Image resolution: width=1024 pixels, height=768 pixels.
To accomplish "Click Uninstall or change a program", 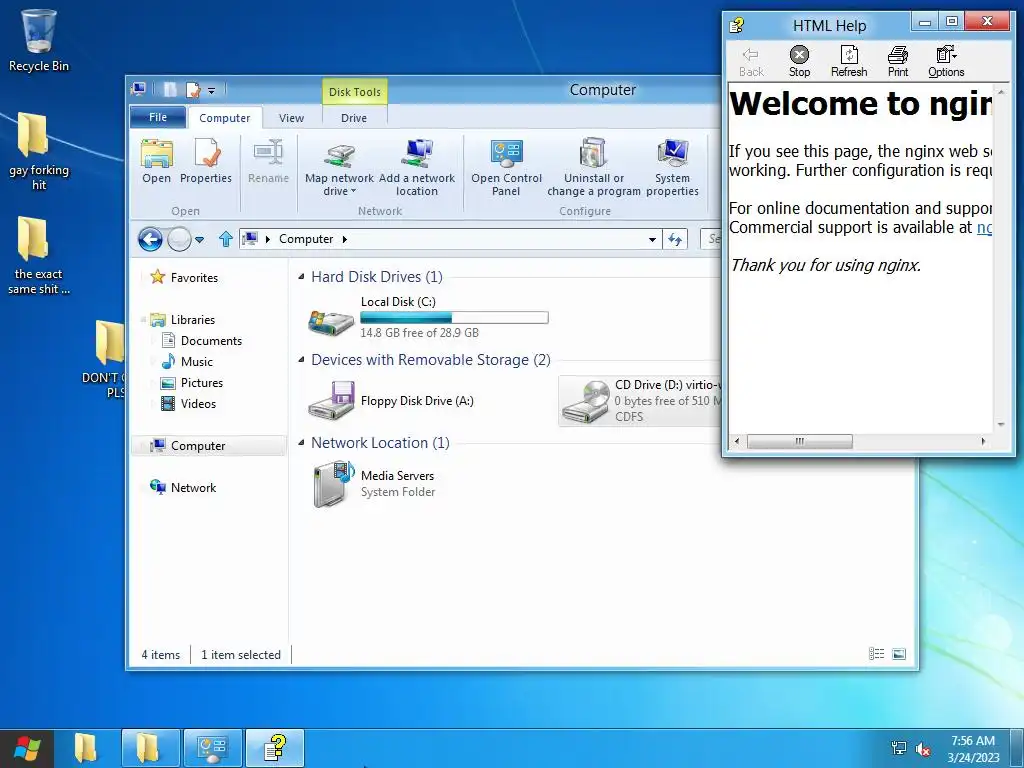I will [594, 168].
